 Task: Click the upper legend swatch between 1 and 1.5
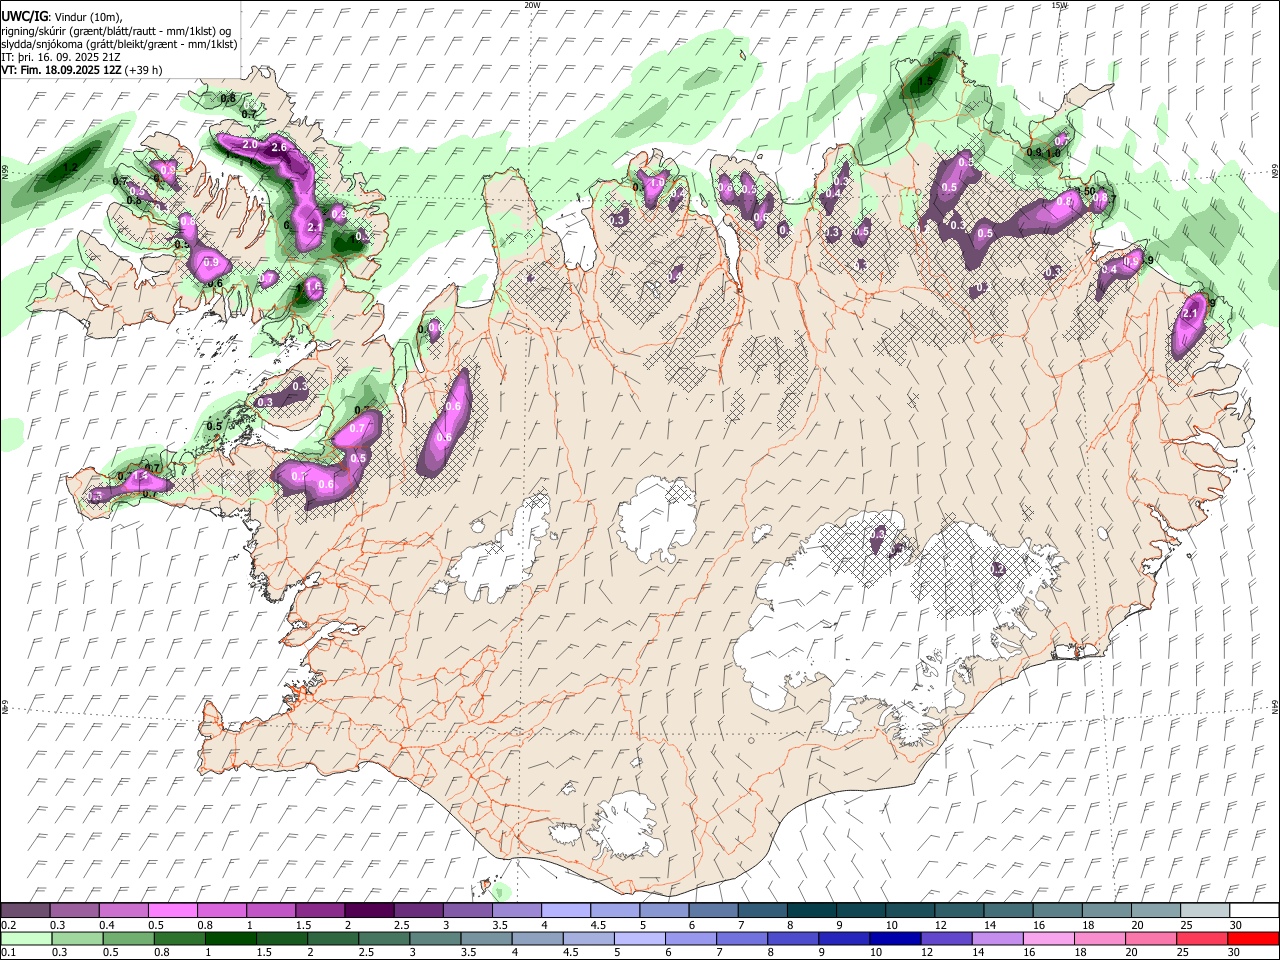pos(270,911)
